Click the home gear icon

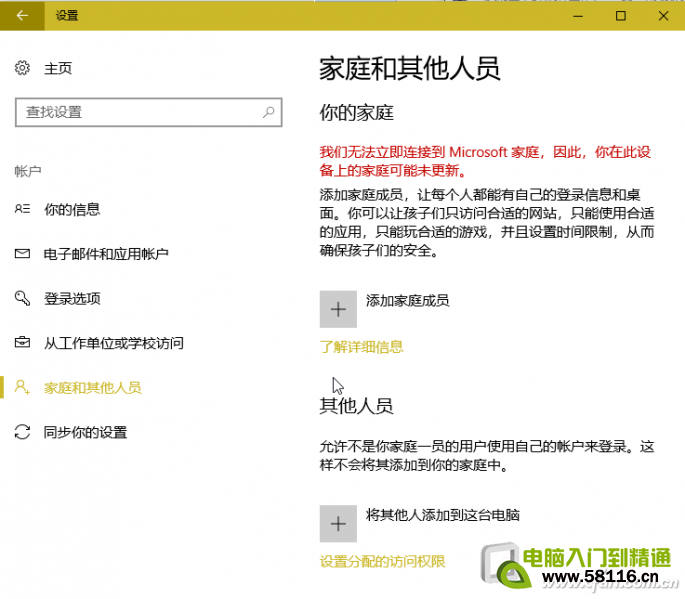pyautogui.click(x=23, y=68)
